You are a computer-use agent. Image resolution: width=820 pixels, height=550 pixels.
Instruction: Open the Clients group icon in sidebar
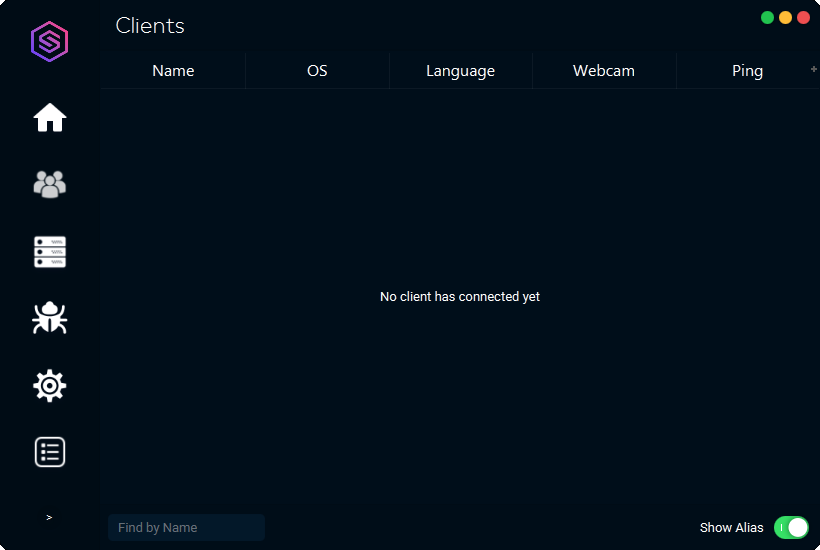coord(50,184)
